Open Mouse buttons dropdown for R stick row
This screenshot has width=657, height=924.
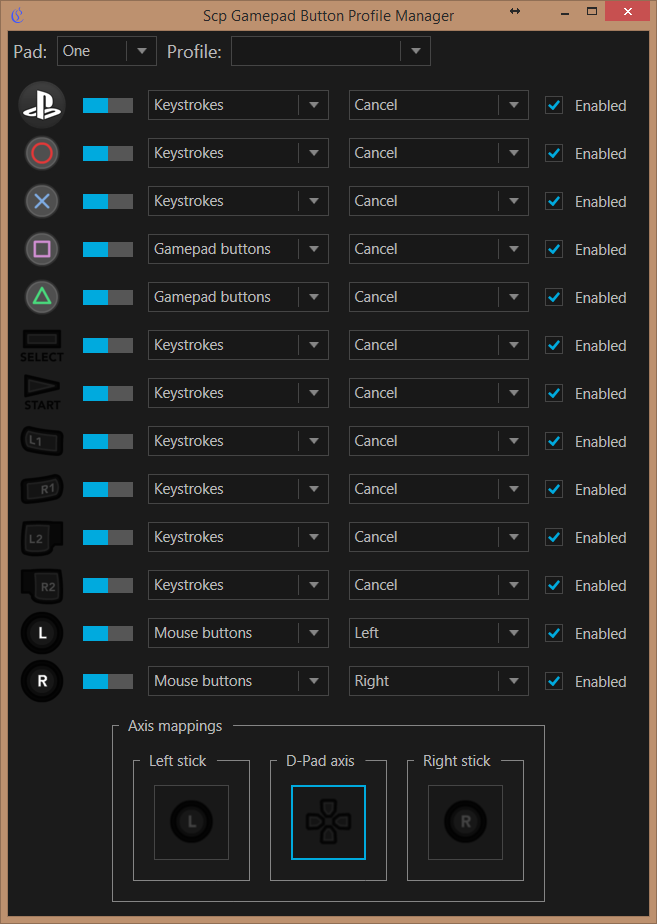click(238, 681)
